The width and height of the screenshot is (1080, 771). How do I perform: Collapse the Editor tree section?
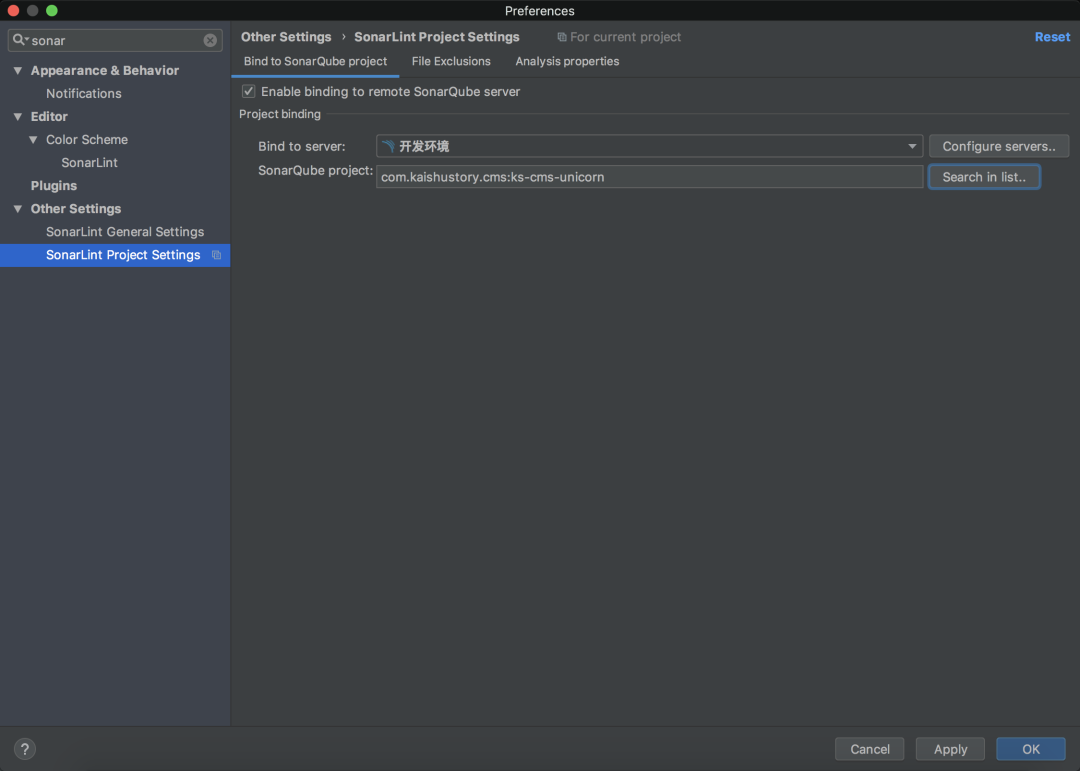18,116
